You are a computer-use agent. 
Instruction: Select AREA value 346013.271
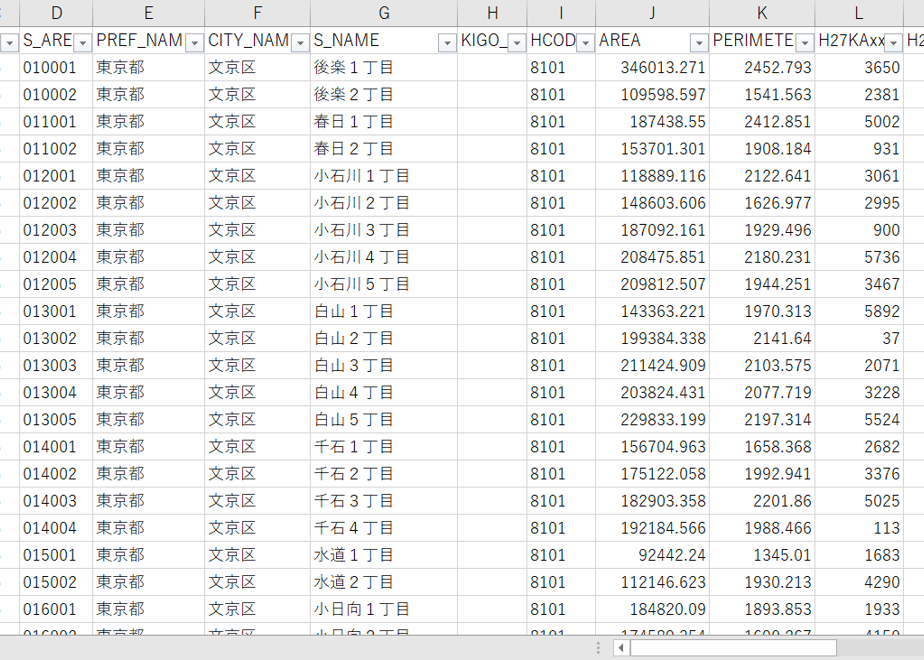652,67
